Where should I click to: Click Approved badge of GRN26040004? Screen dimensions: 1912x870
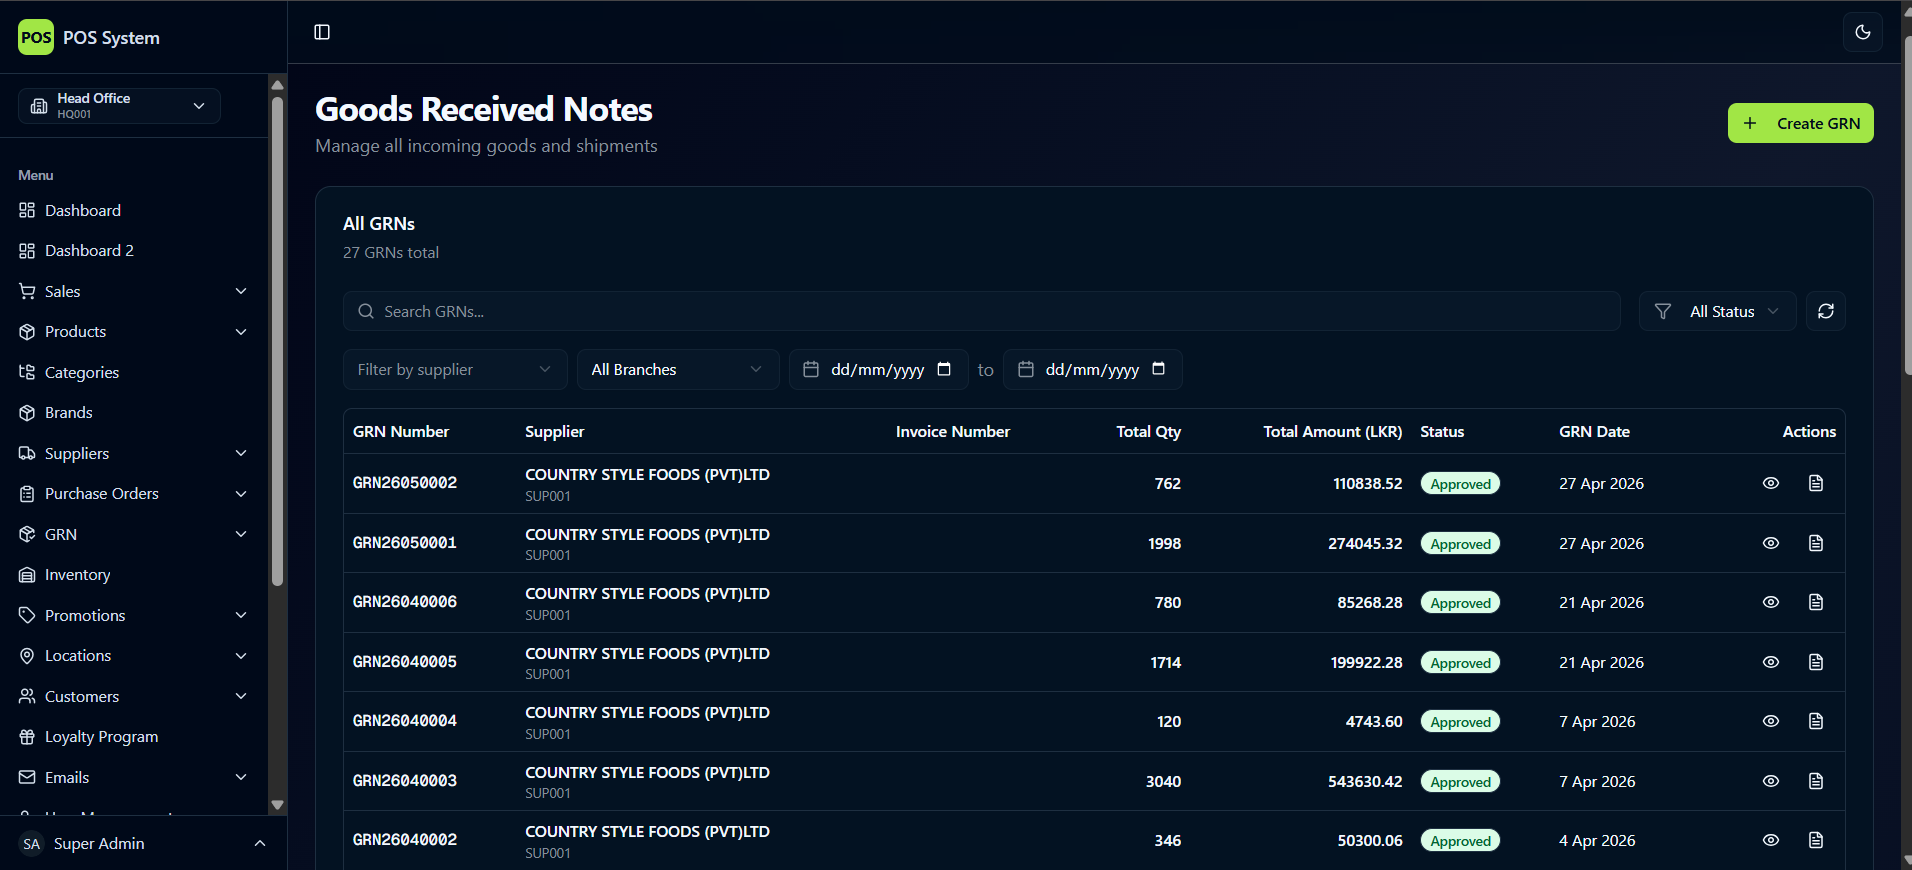(x=1460, y=722)
